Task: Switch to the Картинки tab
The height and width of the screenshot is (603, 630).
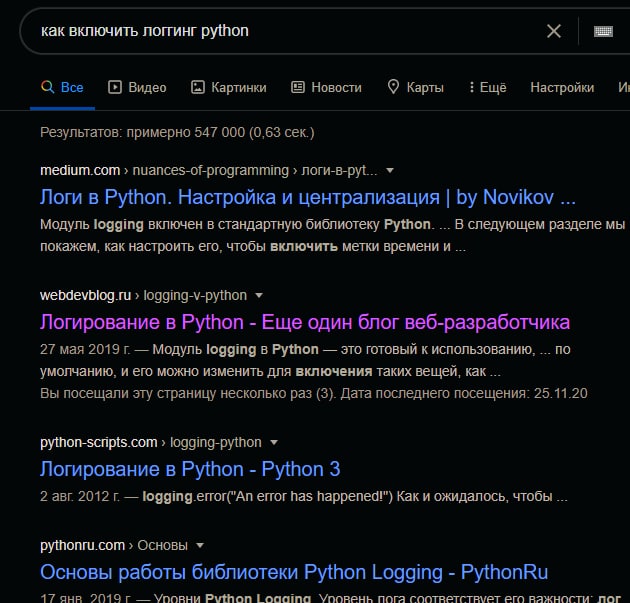Action: 228,87
